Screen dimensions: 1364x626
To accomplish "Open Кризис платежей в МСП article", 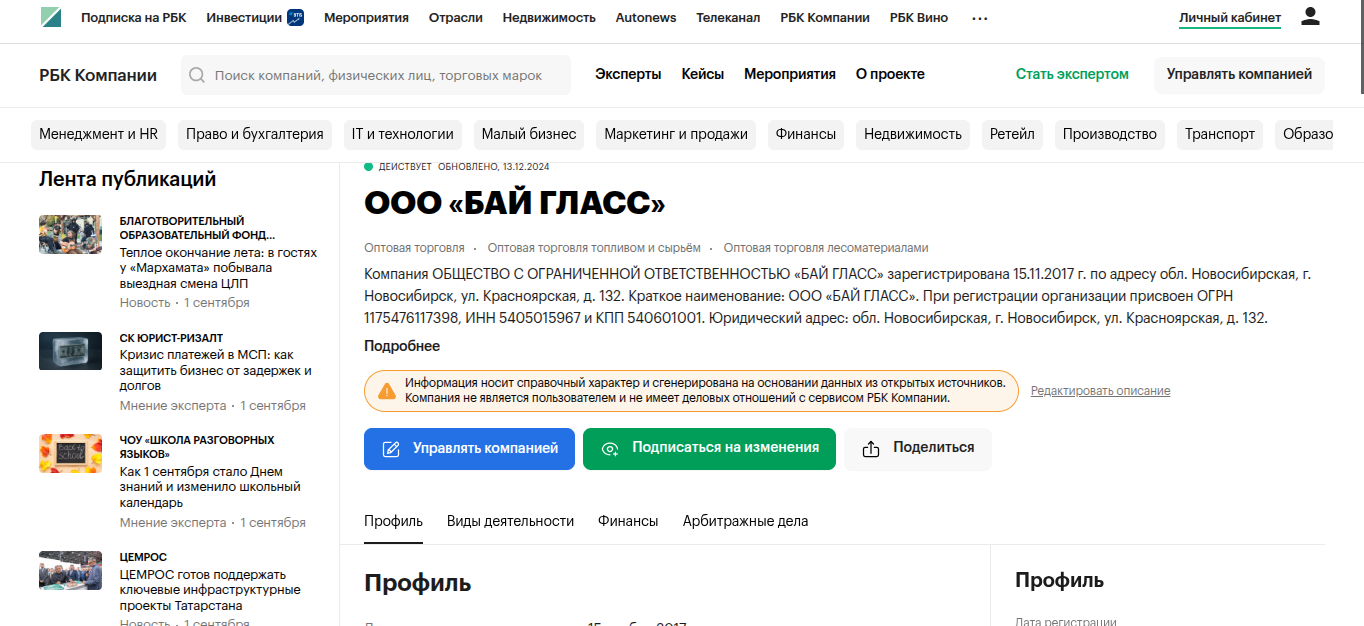I will pos(216,370).
